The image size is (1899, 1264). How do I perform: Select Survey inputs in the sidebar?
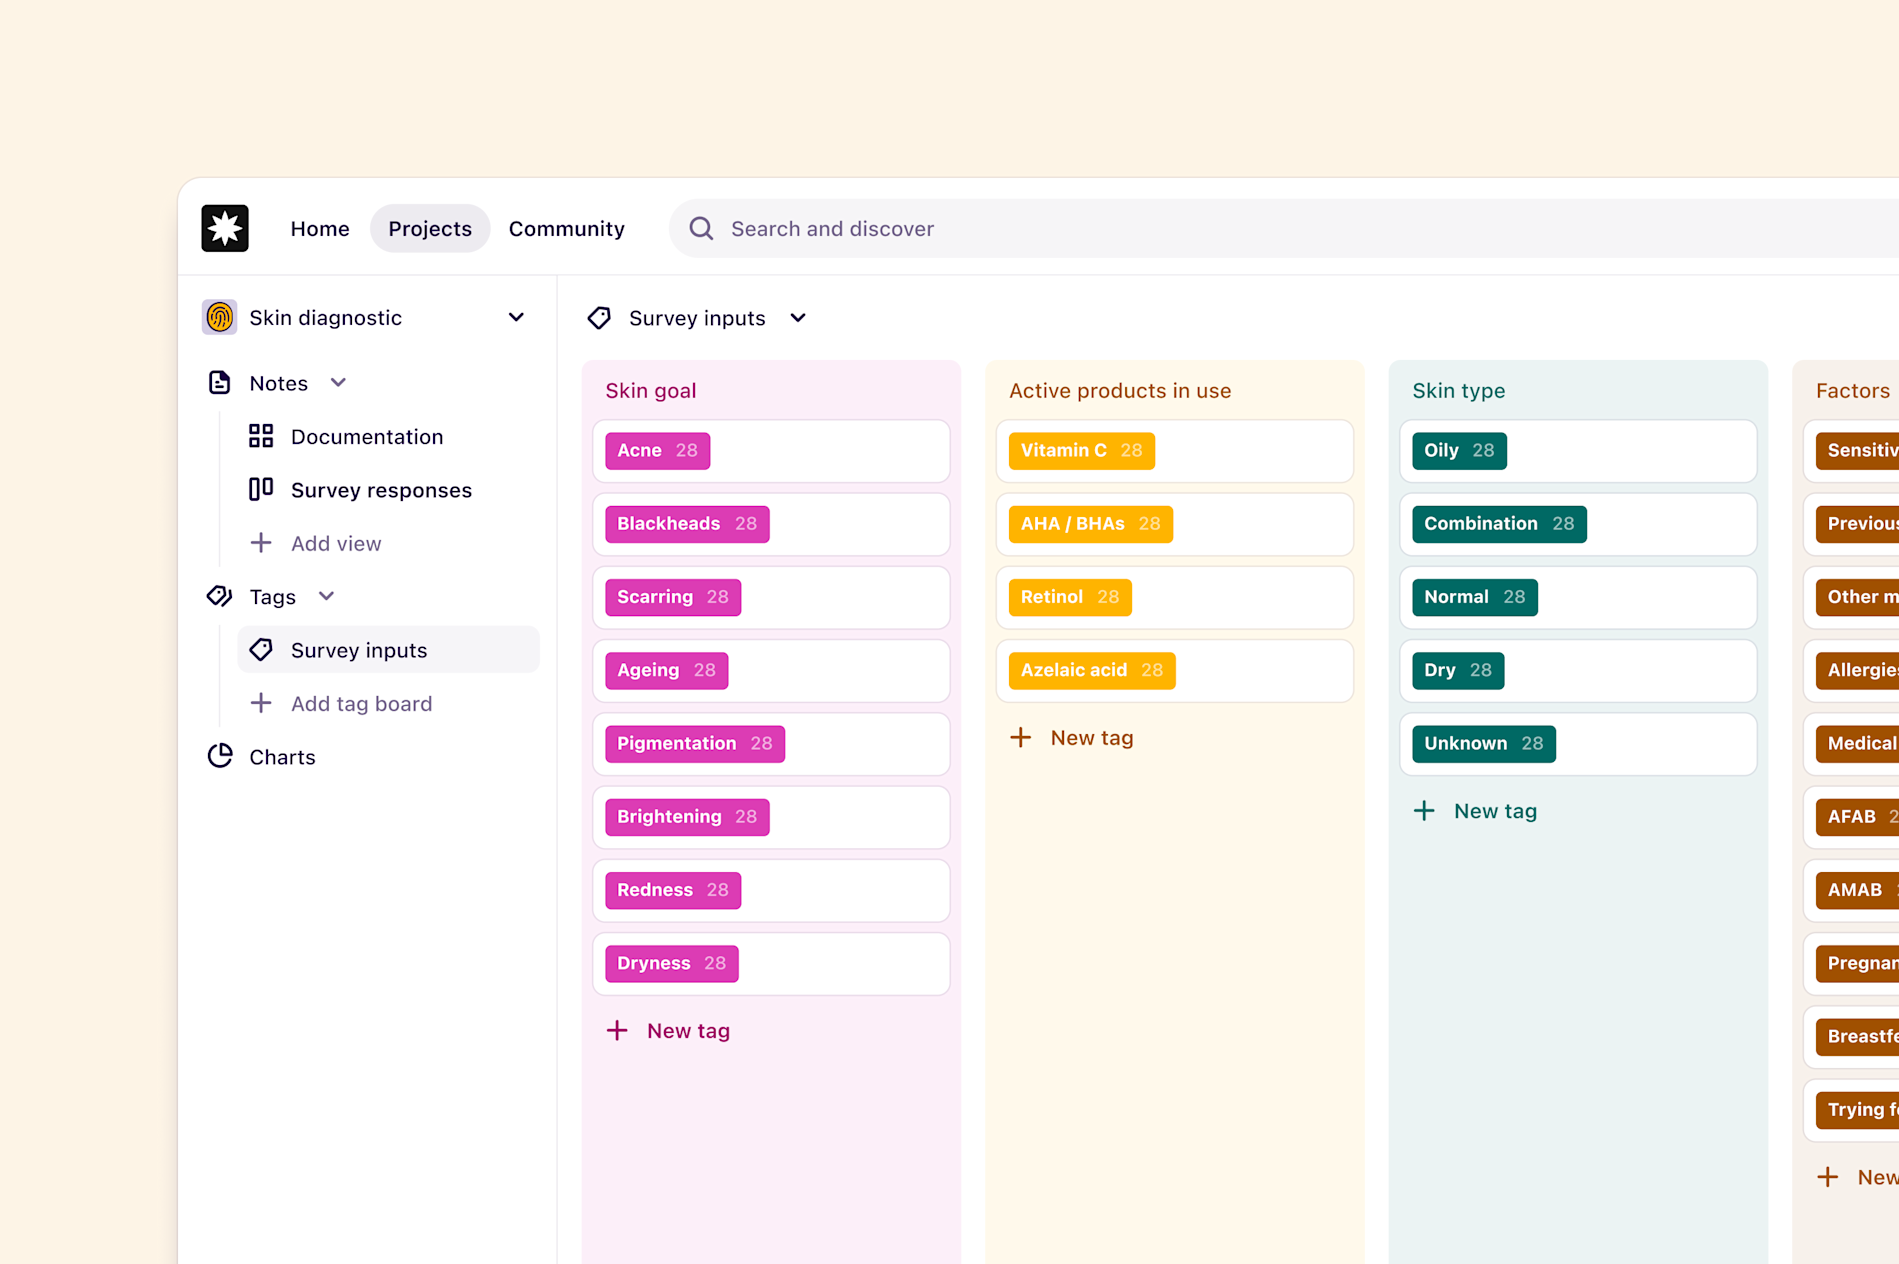pyautogui.click(x=388, y=650)
